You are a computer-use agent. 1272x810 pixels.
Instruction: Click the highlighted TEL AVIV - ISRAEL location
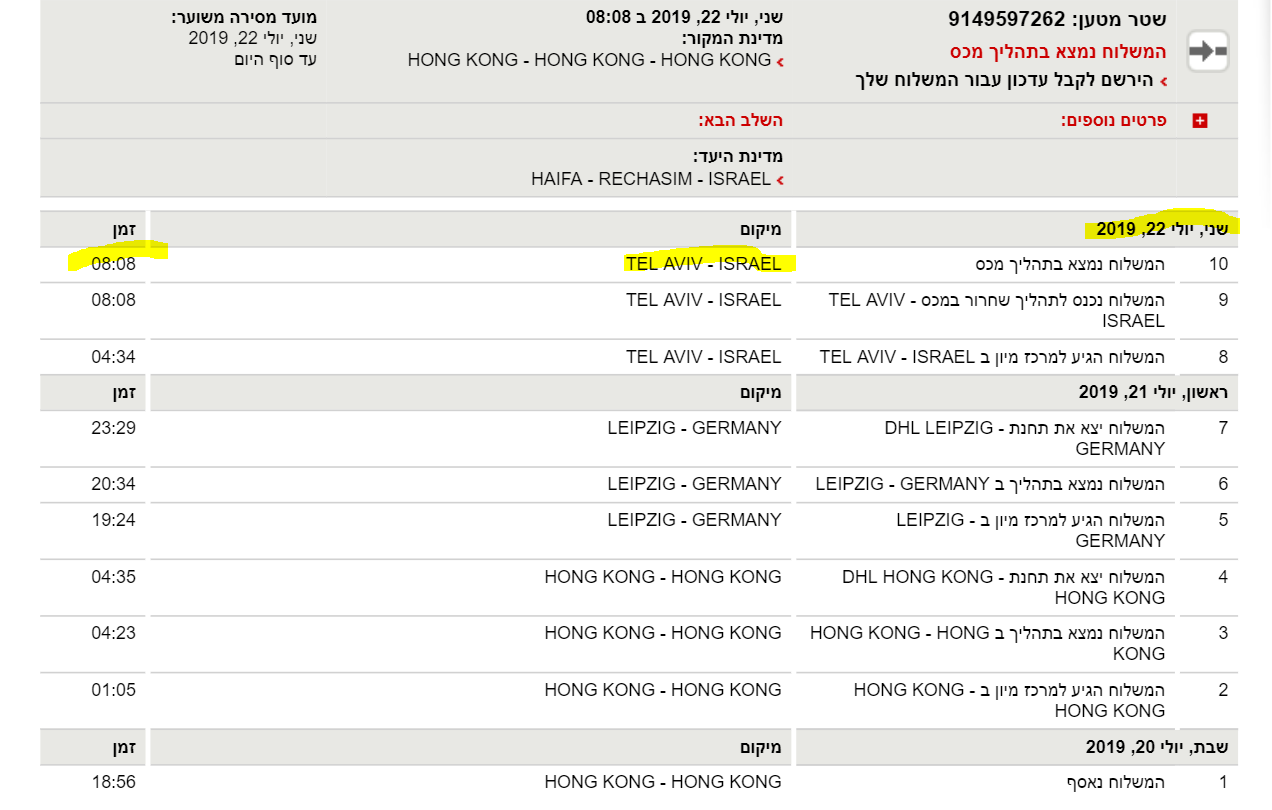pos(703,264)
